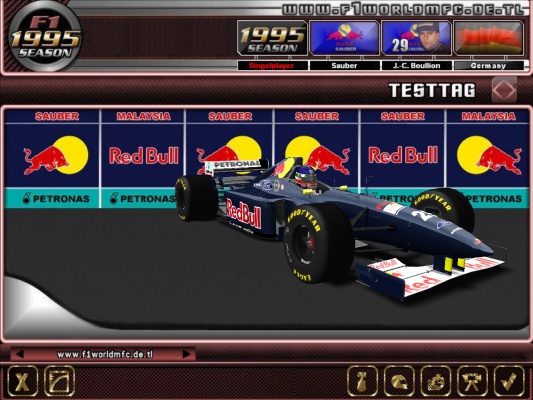
Task: Open the checkered-flag puzzle icon
Action: [x=436, y=381]
